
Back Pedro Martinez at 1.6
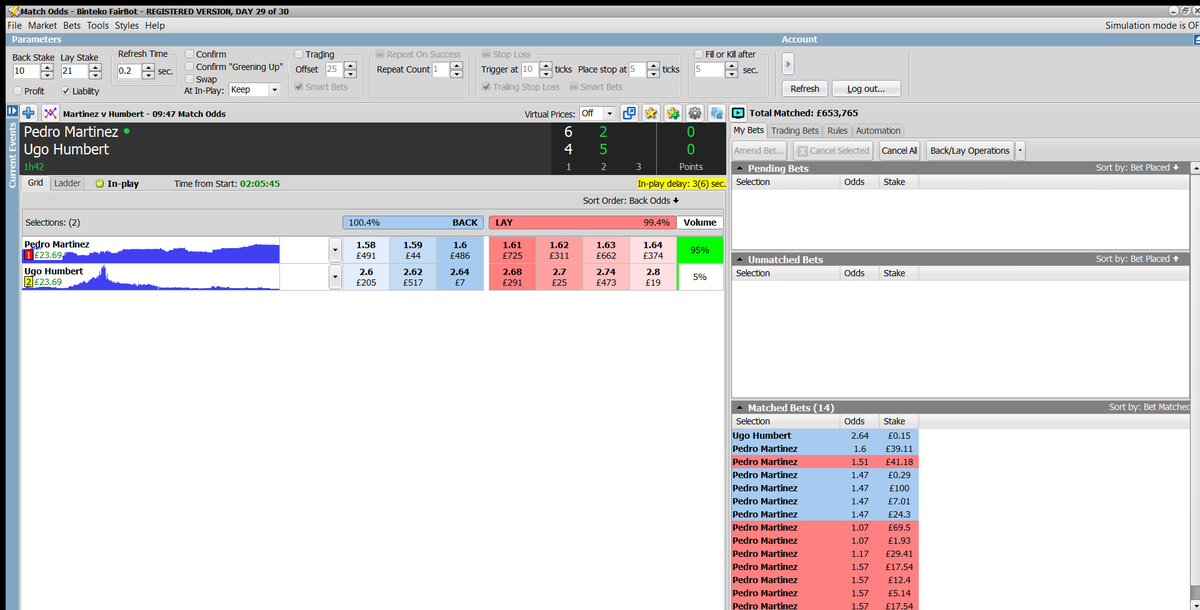(460, 250)
